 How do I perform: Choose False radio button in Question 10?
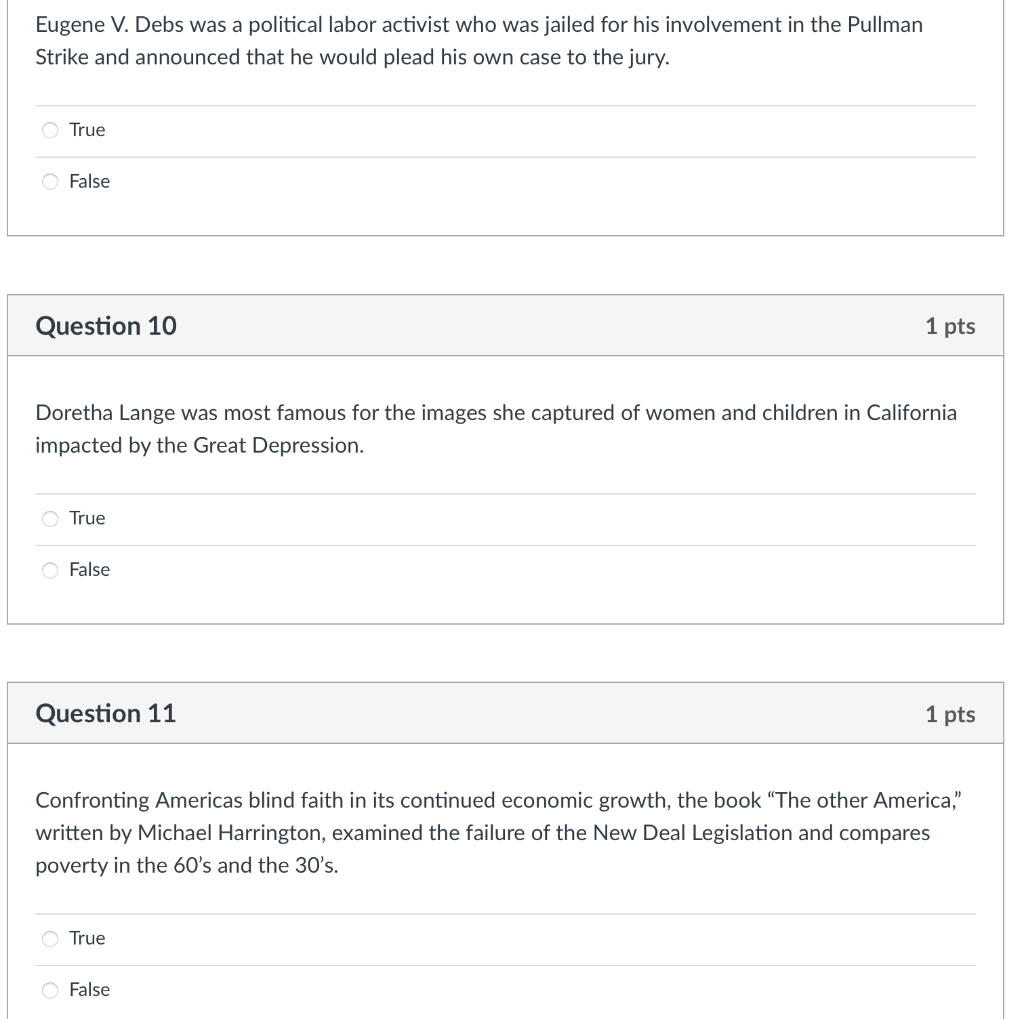(x=50, y=570)
